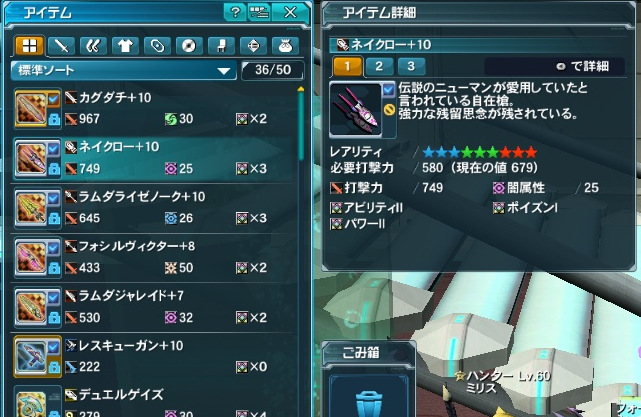Switch to detail page tab 2
641x417 pixels.
tap(379, 66)
